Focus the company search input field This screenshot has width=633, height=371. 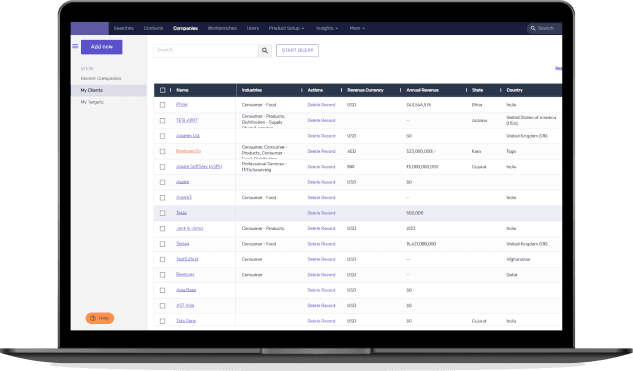pyautogui.click(x=206, y=50)
